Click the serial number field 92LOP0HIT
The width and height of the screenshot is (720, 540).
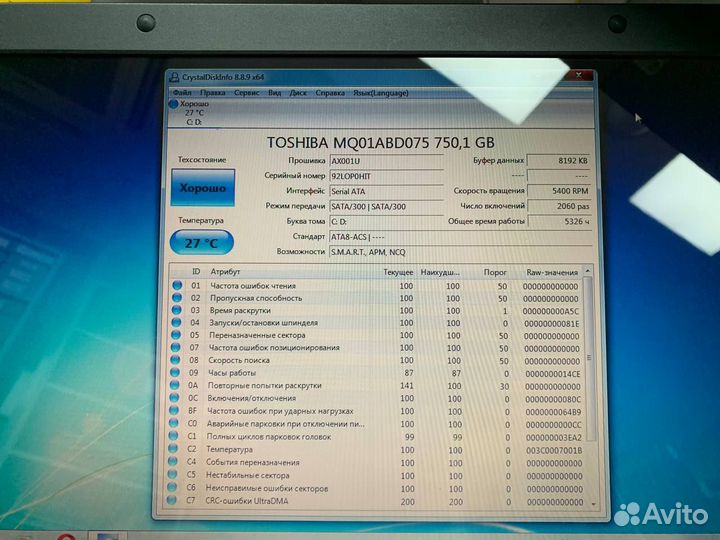(386, 176)
